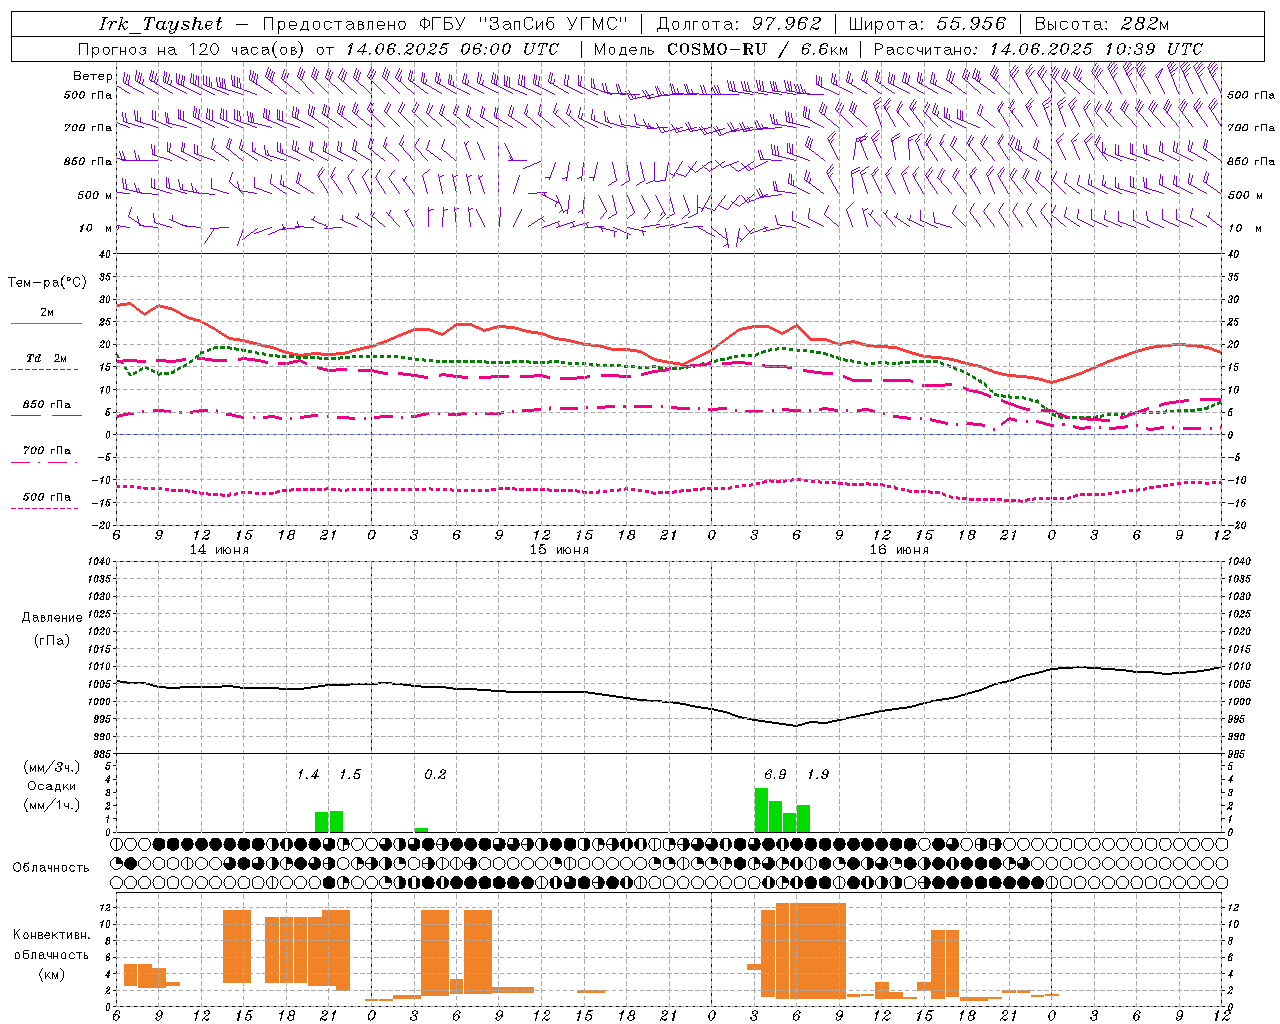This screenshot has width=1280, height=1024.
Task: Click the precipitation total 1.9
Action: (x=818, y=775)
